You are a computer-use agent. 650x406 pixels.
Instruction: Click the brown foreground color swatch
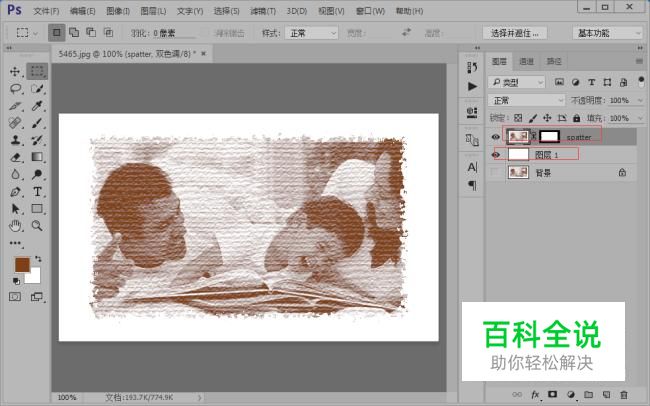pyautogui.click(x=22, y=264)
